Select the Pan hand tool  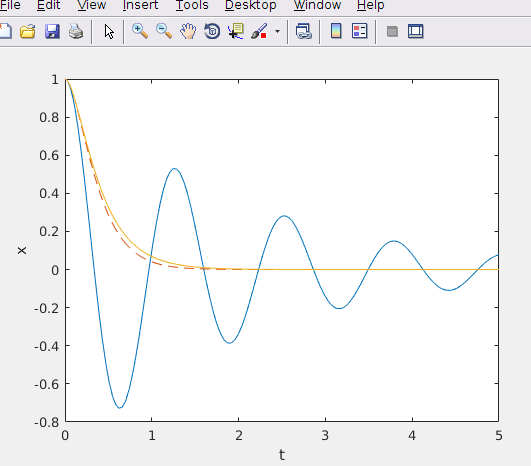point(188,31)
